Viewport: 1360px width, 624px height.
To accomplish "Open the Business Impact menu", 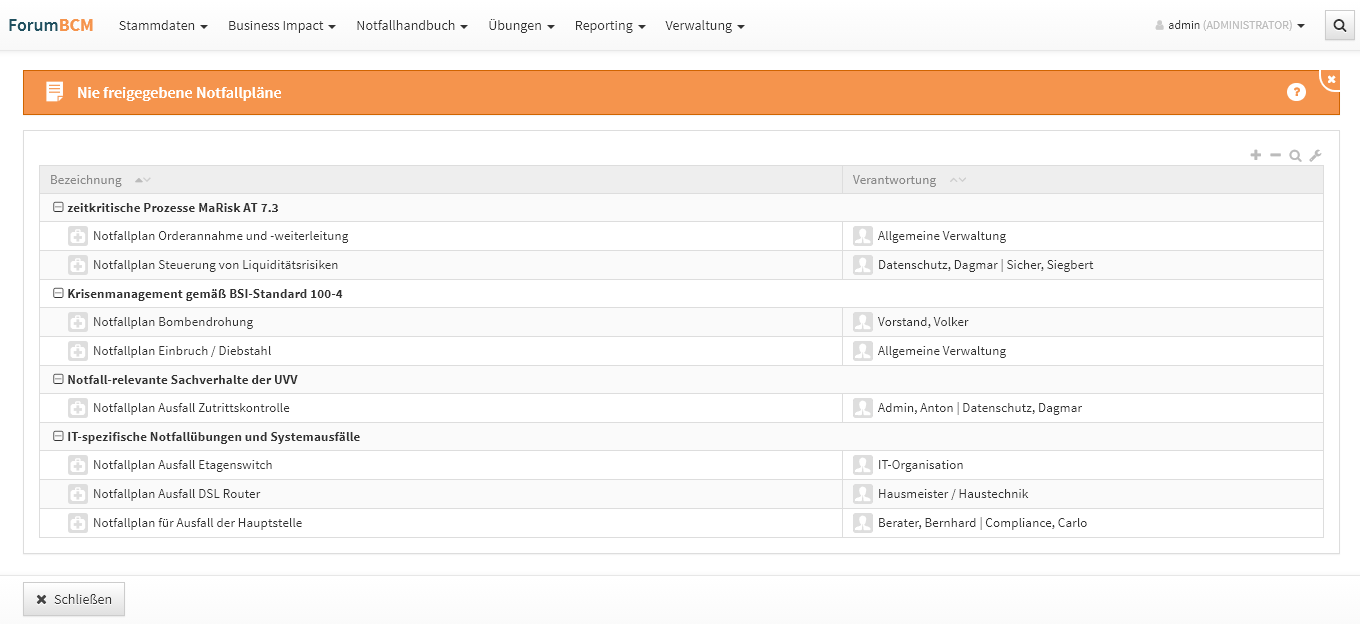I will (x=281, y=26).
